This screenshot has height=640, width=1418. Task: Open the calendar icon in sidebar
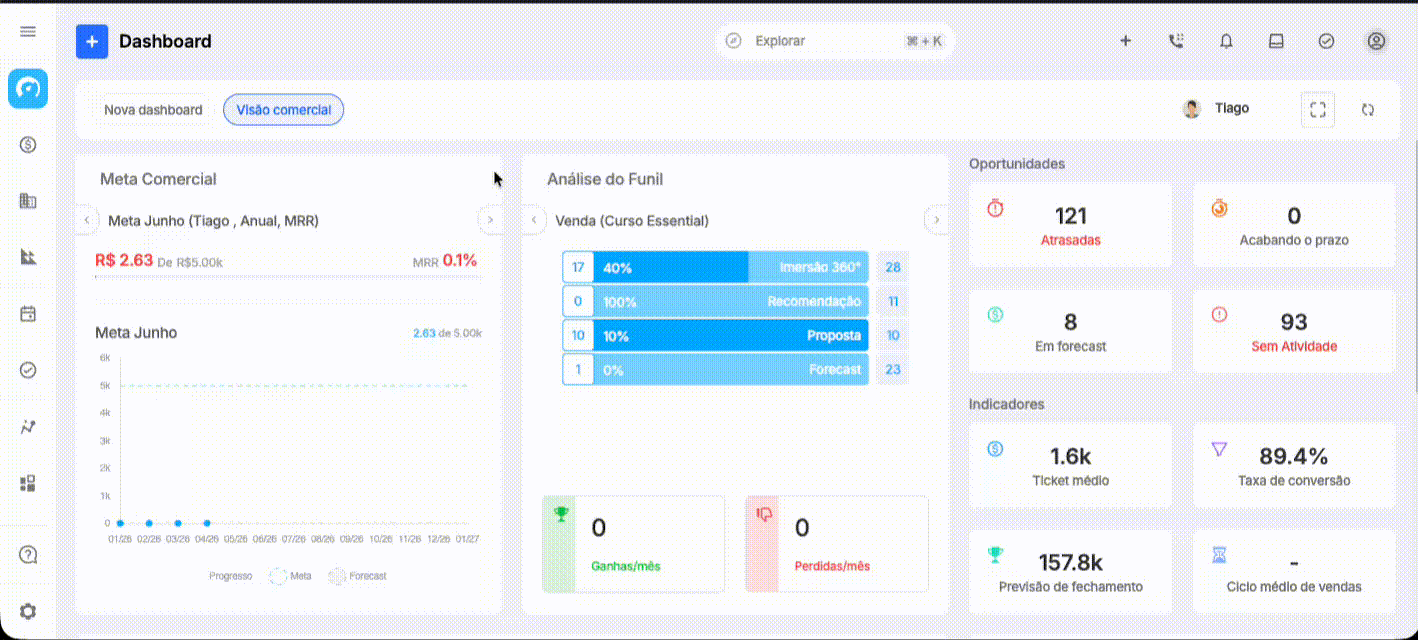[x=28, y=314]
